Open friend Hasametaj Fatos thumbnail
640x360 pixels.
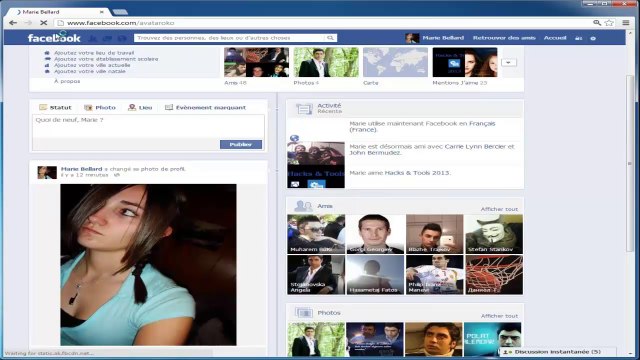[375, 275]
